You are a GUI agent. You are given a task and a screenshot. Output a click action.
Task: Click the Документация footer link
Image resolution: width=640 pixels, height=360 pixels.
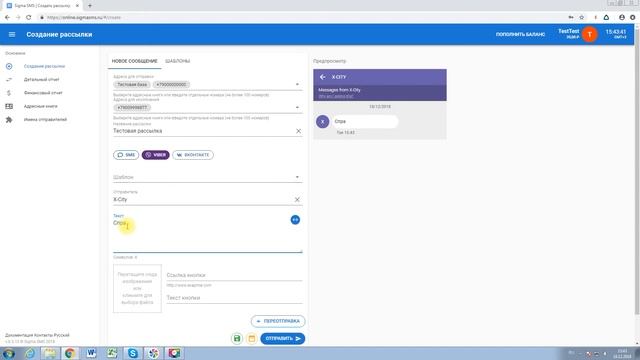[19, 335]
